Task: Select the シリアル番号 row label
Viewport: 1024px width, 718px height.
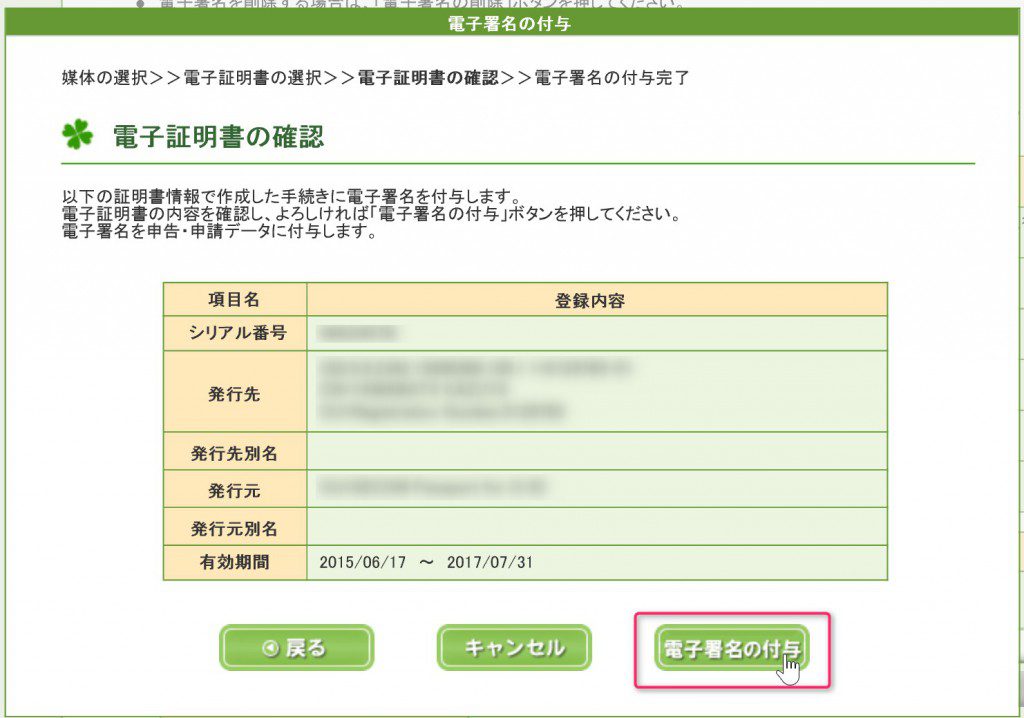Action: [x=235, y=333]
